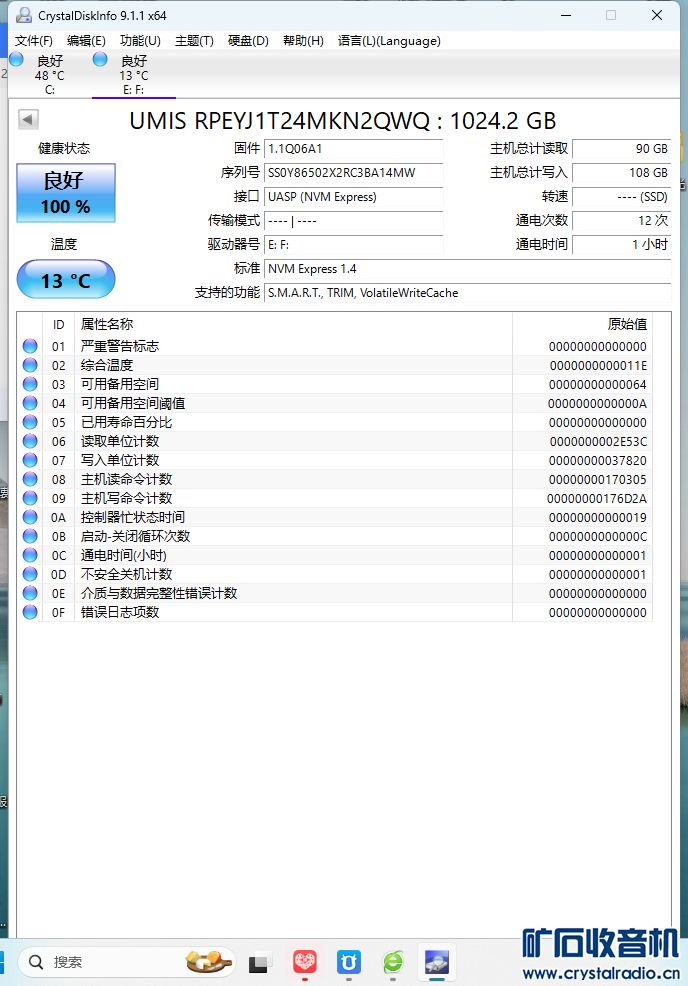Click the power-on hours value 1 小时

click(621, 245)
